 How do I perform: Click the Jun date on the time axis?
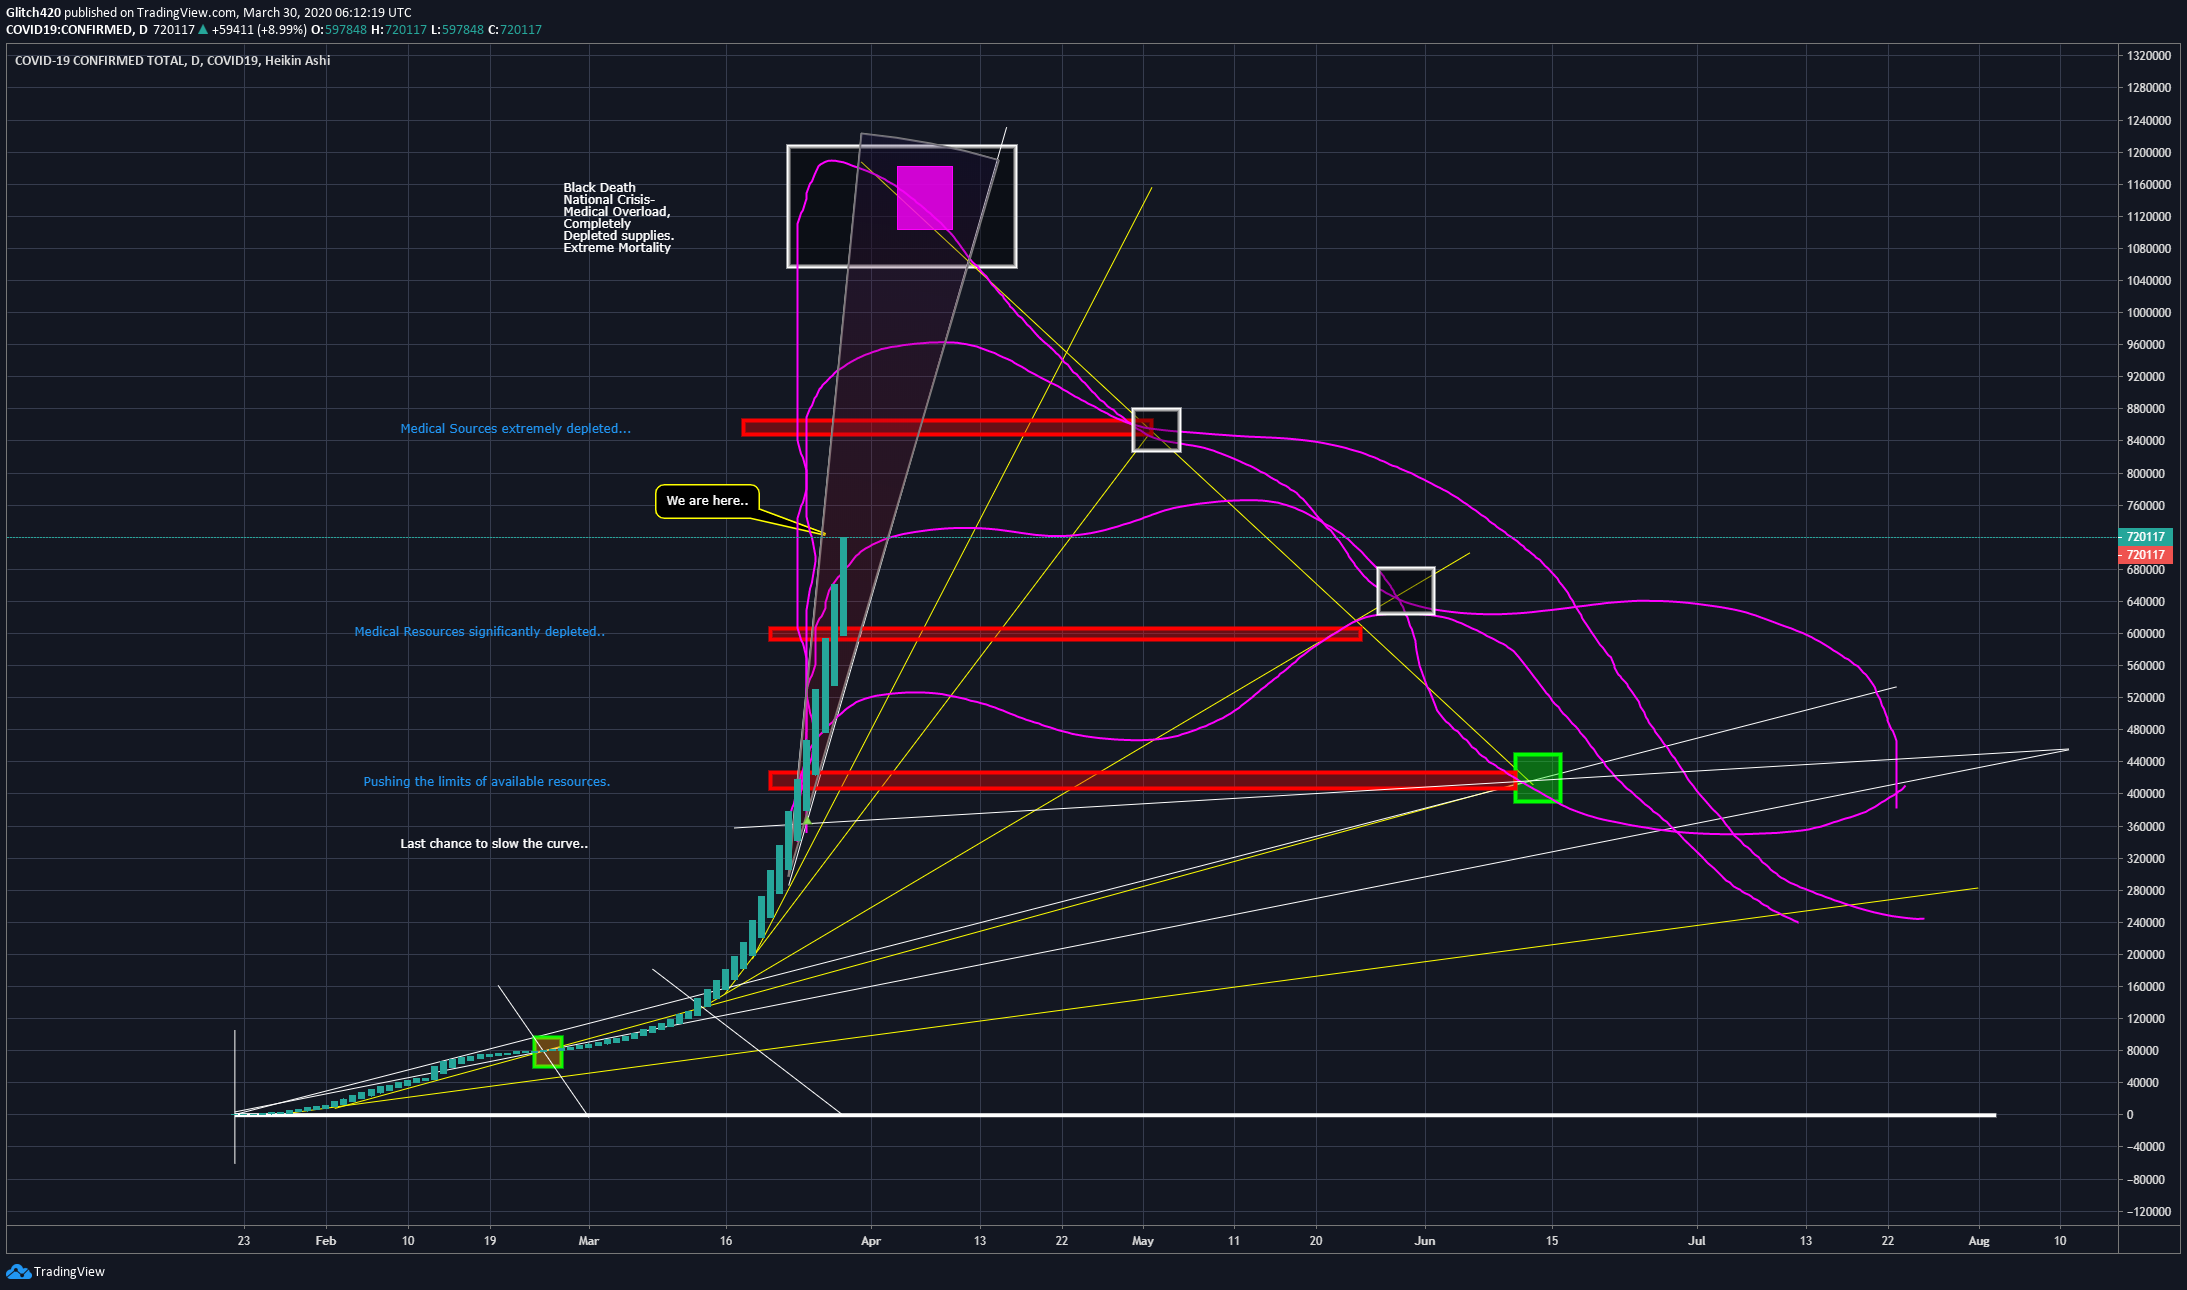pyautogui.click(x=1425, y=1241)
